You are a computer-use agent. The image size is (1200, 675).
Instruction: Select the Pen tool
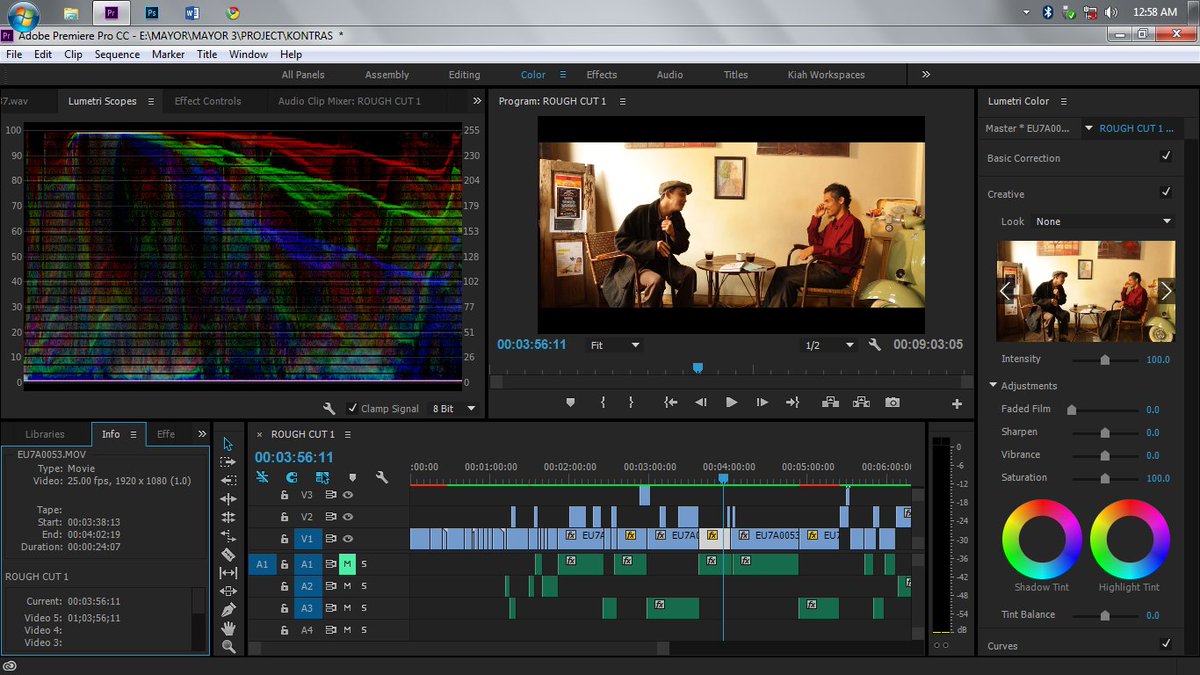tap(228, 610)
